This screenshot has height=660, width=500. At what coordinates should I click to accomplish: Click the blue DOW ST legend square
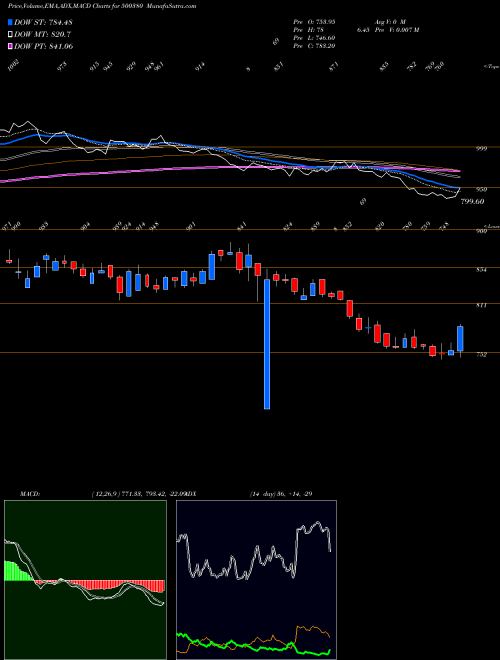[x=10, y=22]
